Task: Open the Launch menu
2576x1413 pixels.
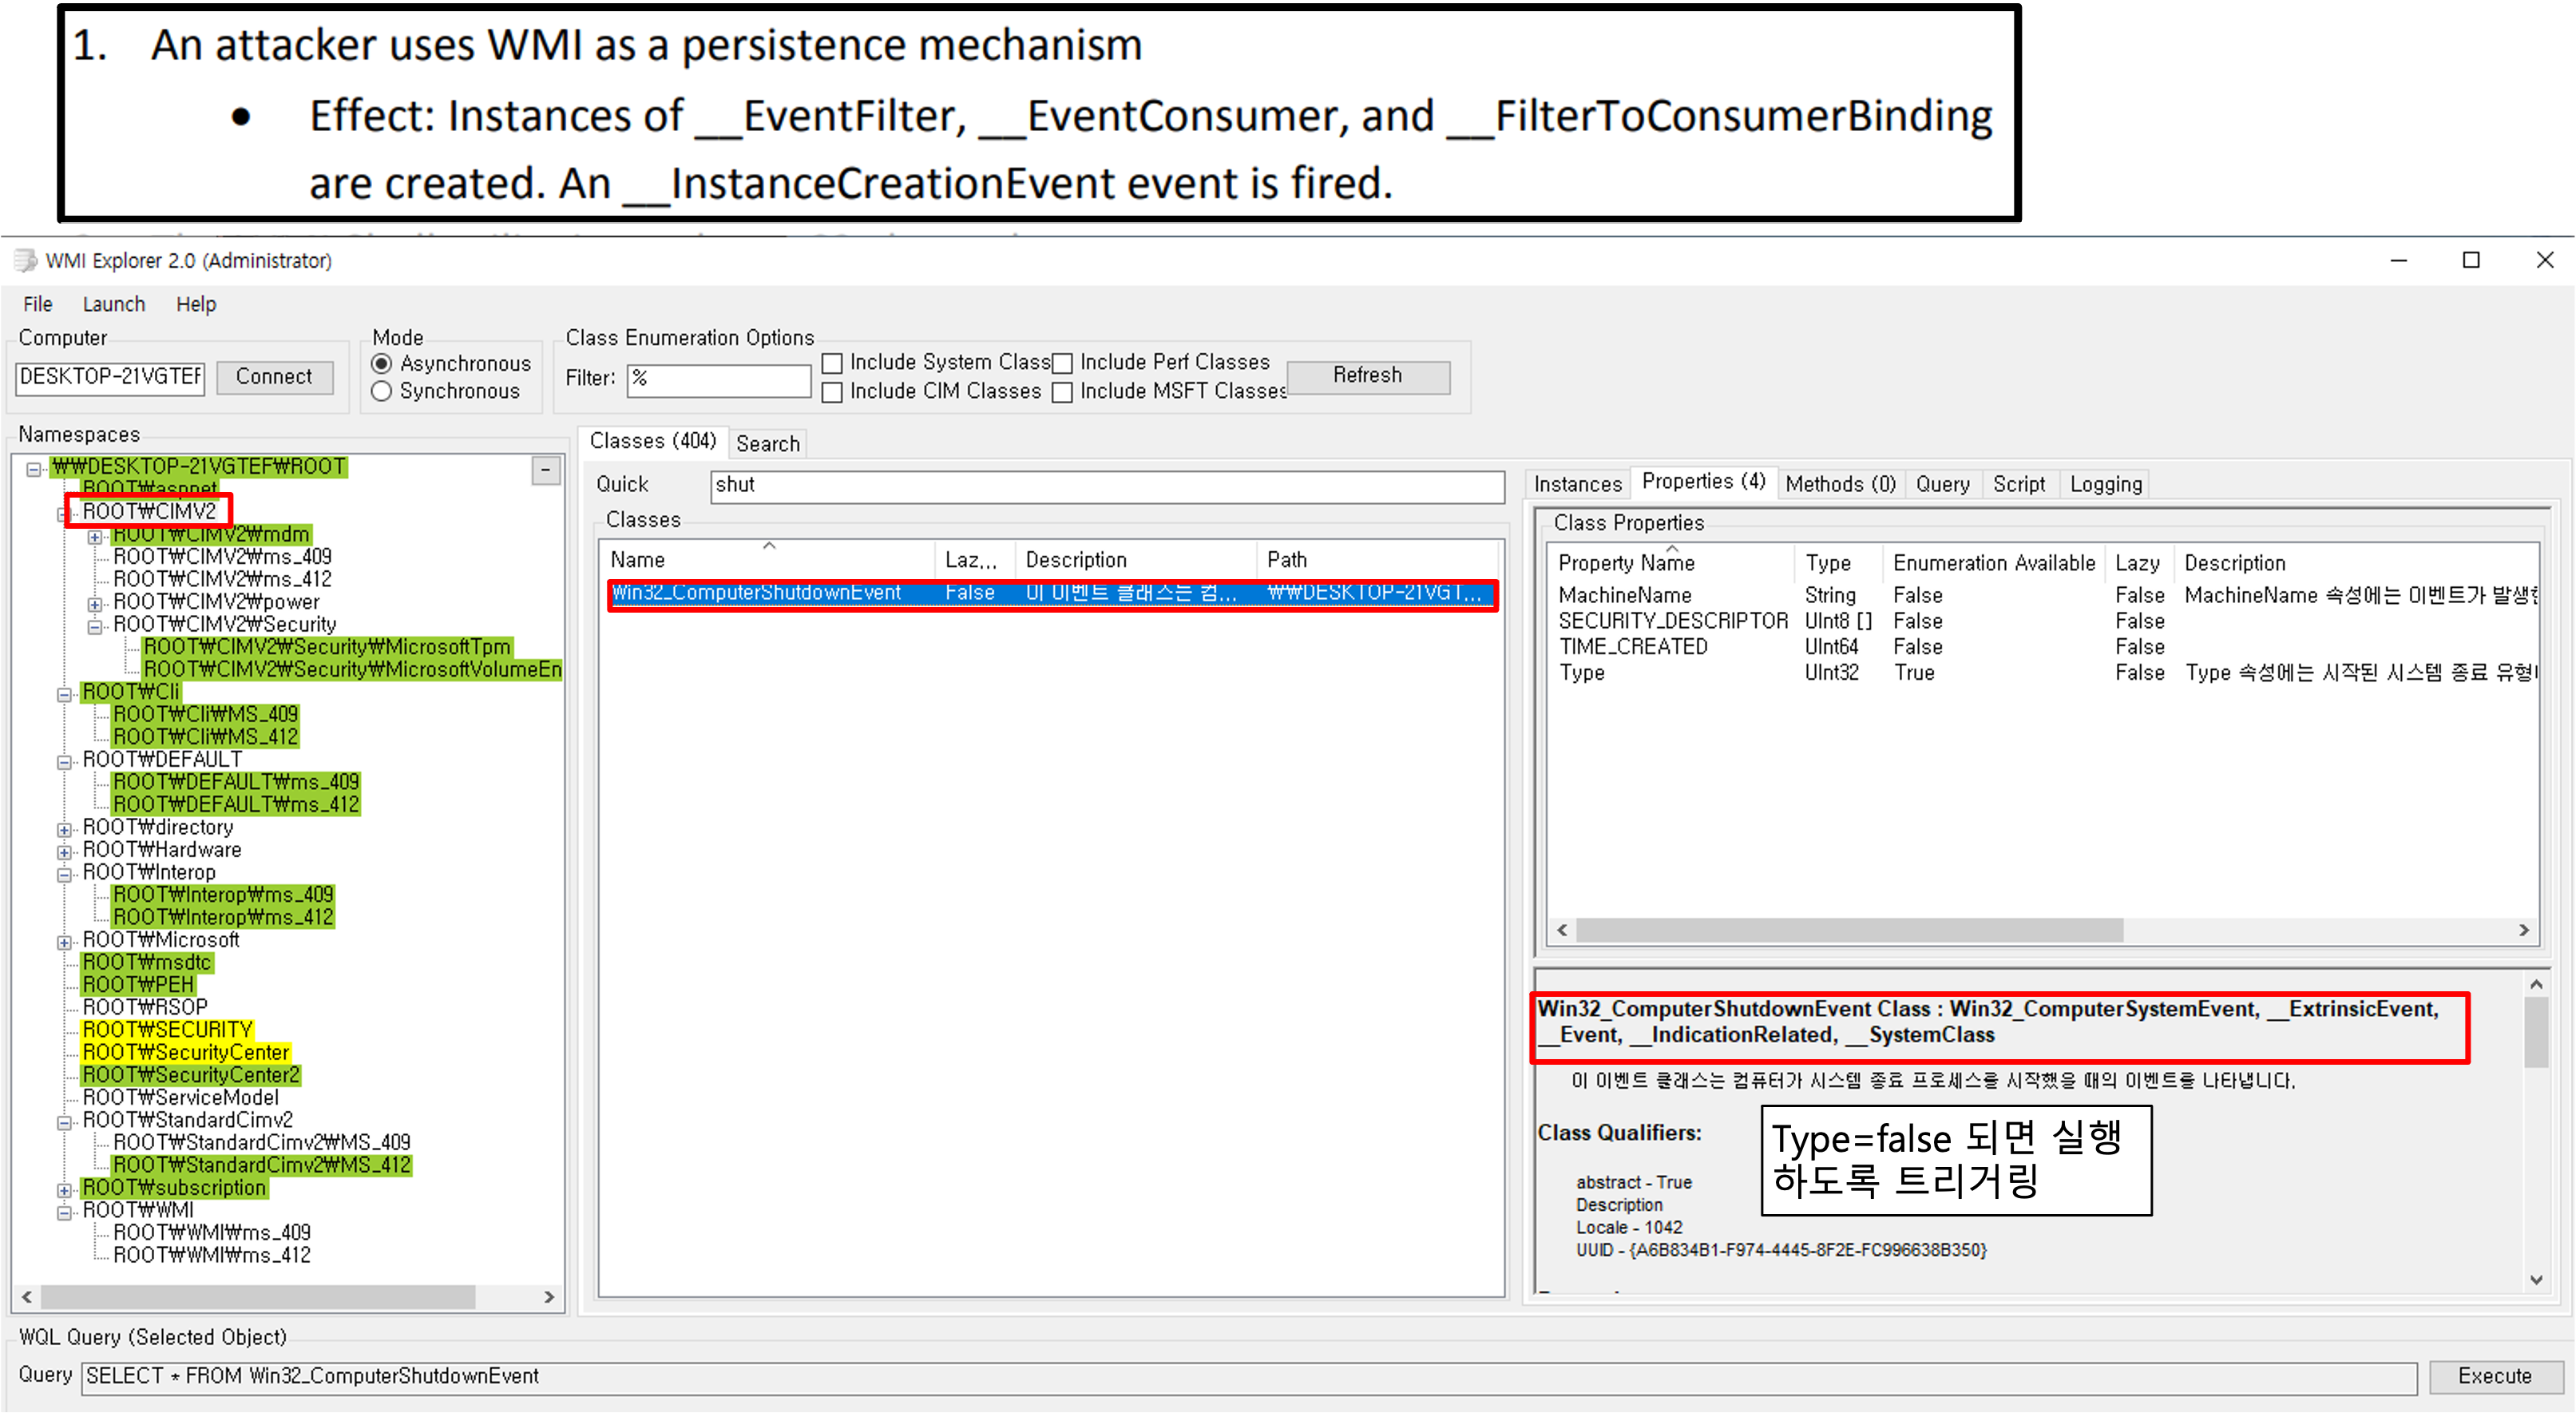Action: pyautogui.click(x=114, y=304)
